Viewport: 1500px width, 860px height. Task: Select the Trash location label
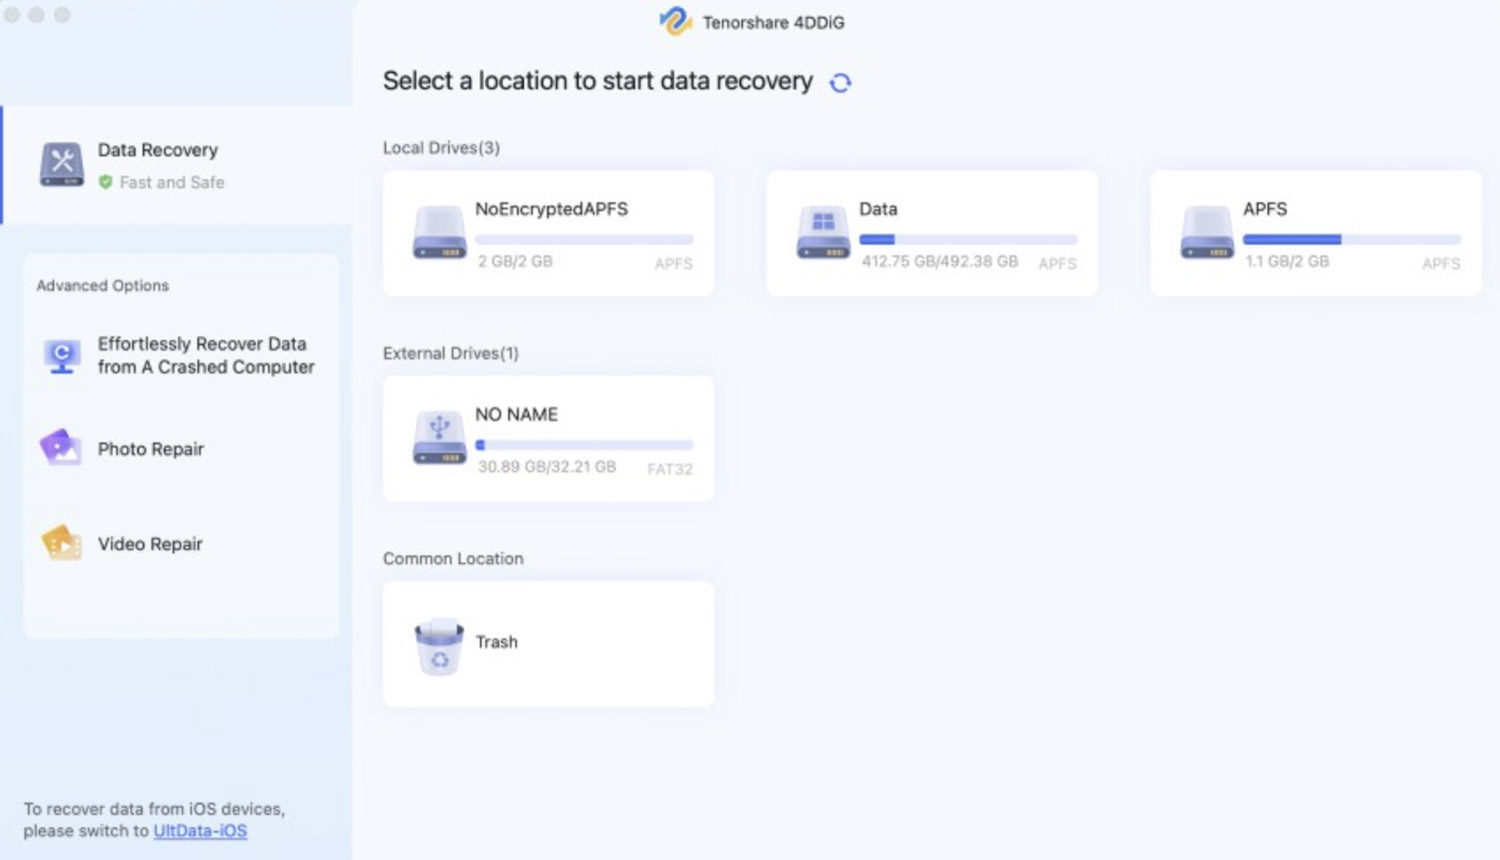click(x=496, y=642)
